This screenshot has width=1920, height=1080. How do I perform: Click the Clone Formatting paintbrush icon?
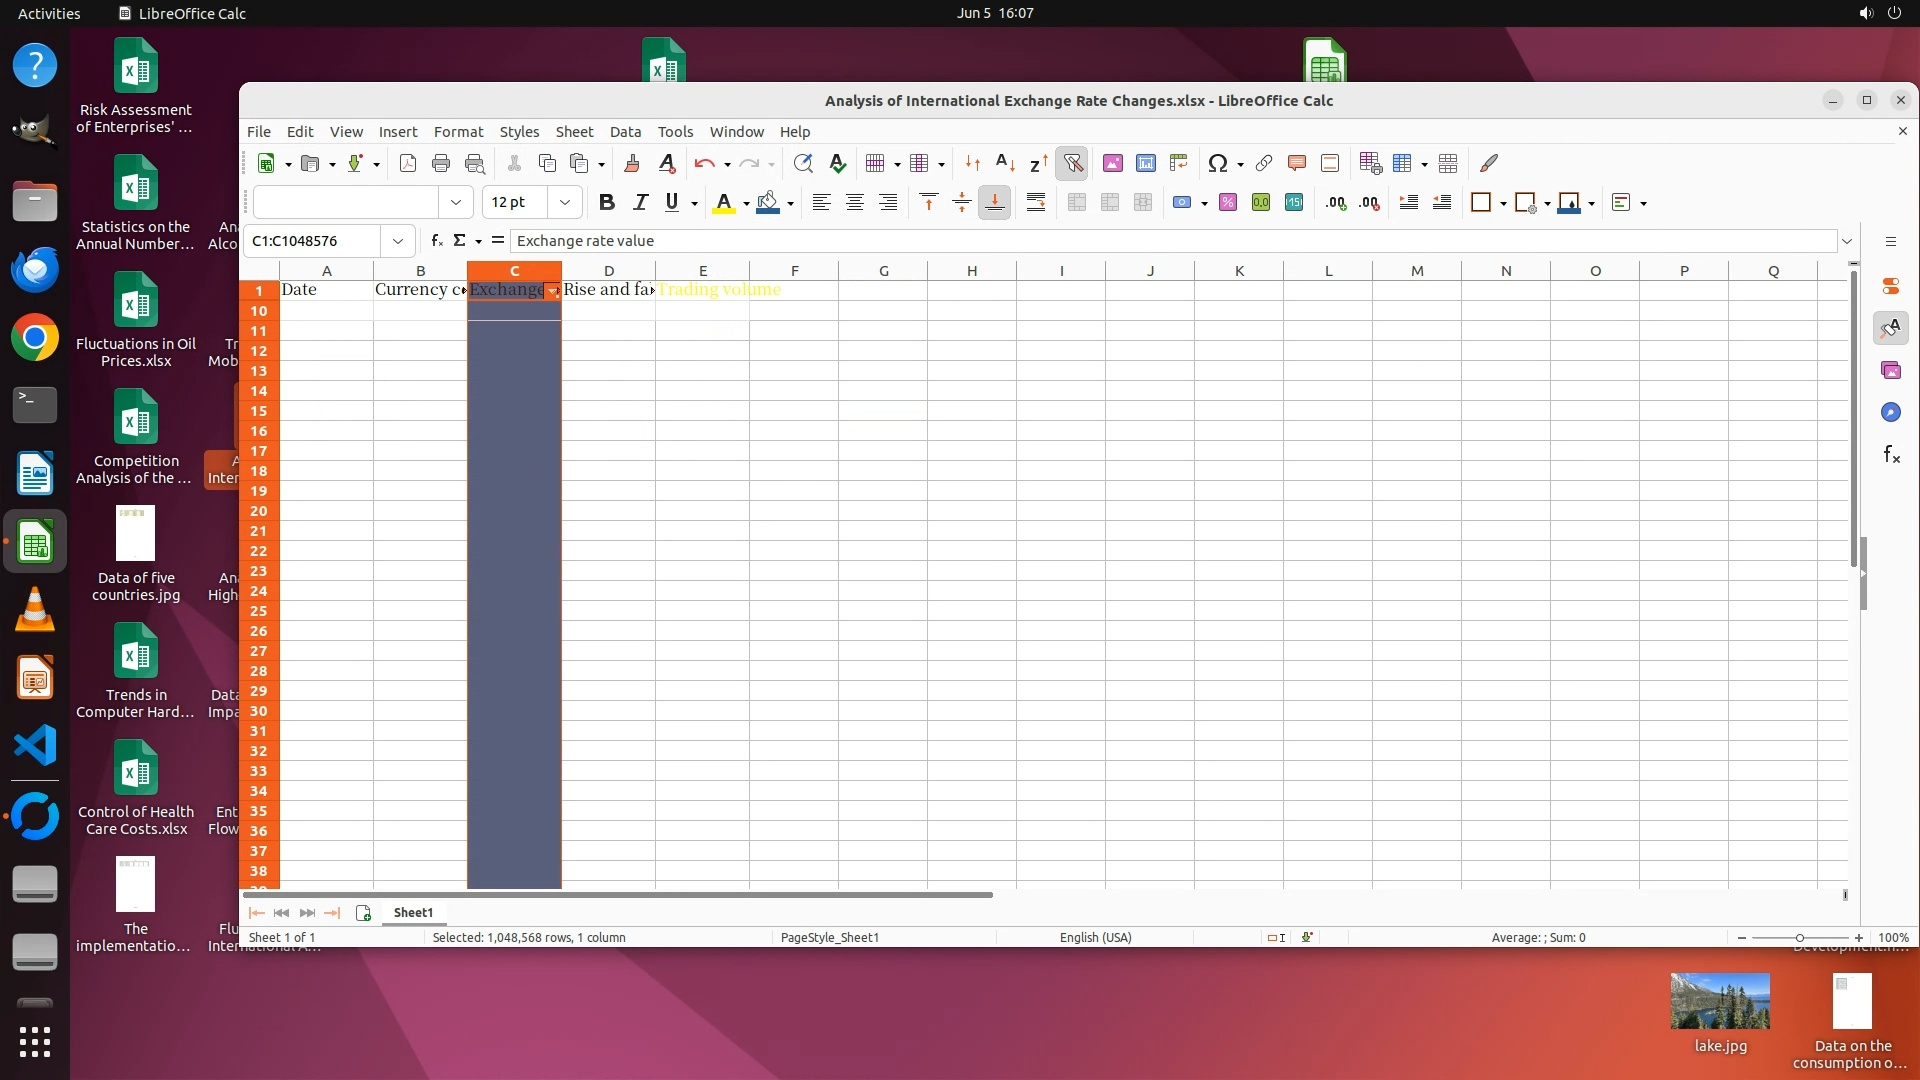pos(631,163)
